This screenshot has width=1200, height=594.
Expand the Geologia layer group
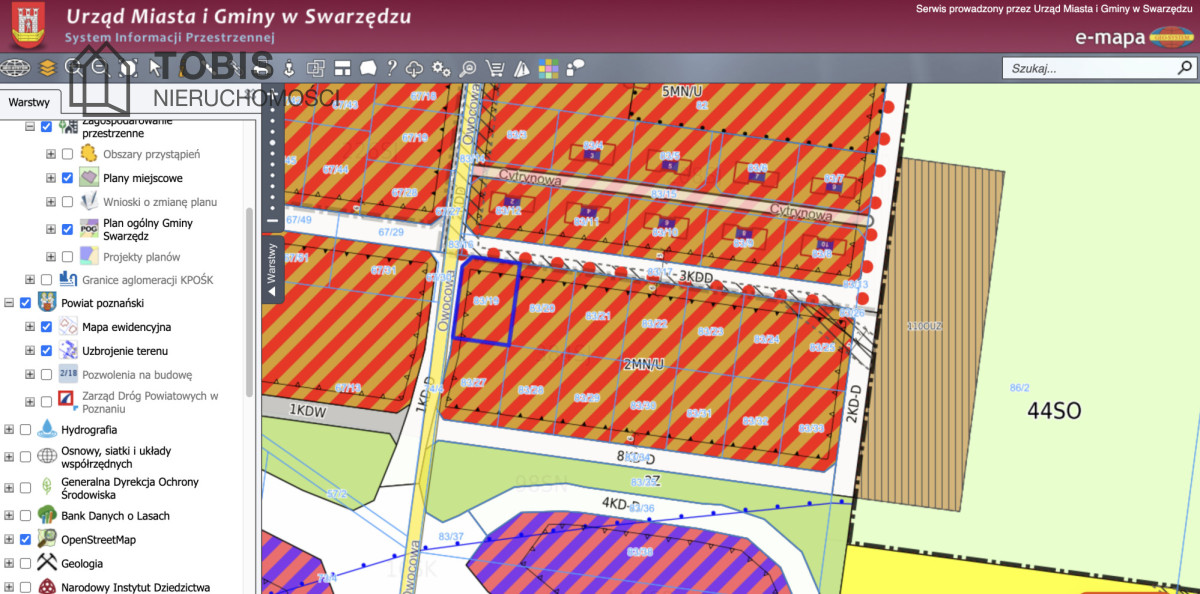pos(9,564)
